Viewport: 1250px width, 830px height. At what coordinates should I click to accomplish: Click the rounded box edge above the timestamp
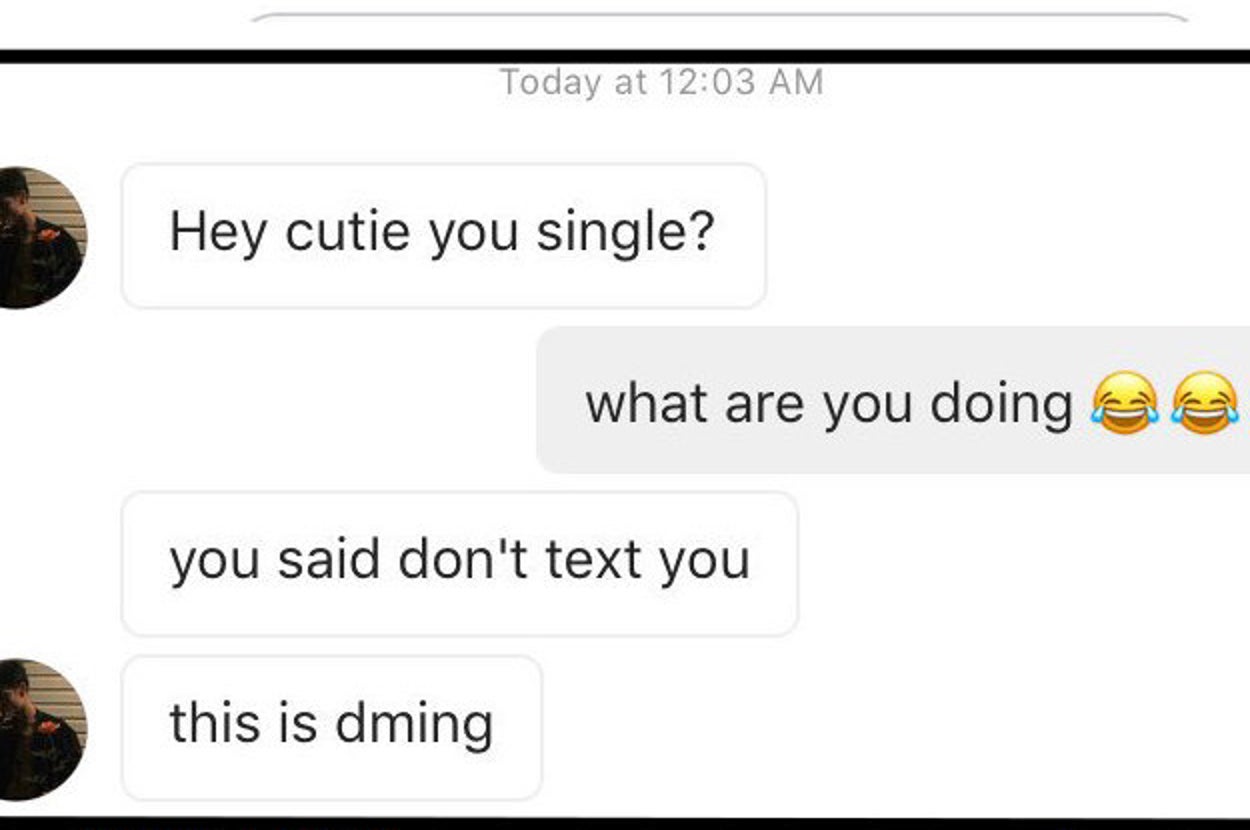[720, 16]
